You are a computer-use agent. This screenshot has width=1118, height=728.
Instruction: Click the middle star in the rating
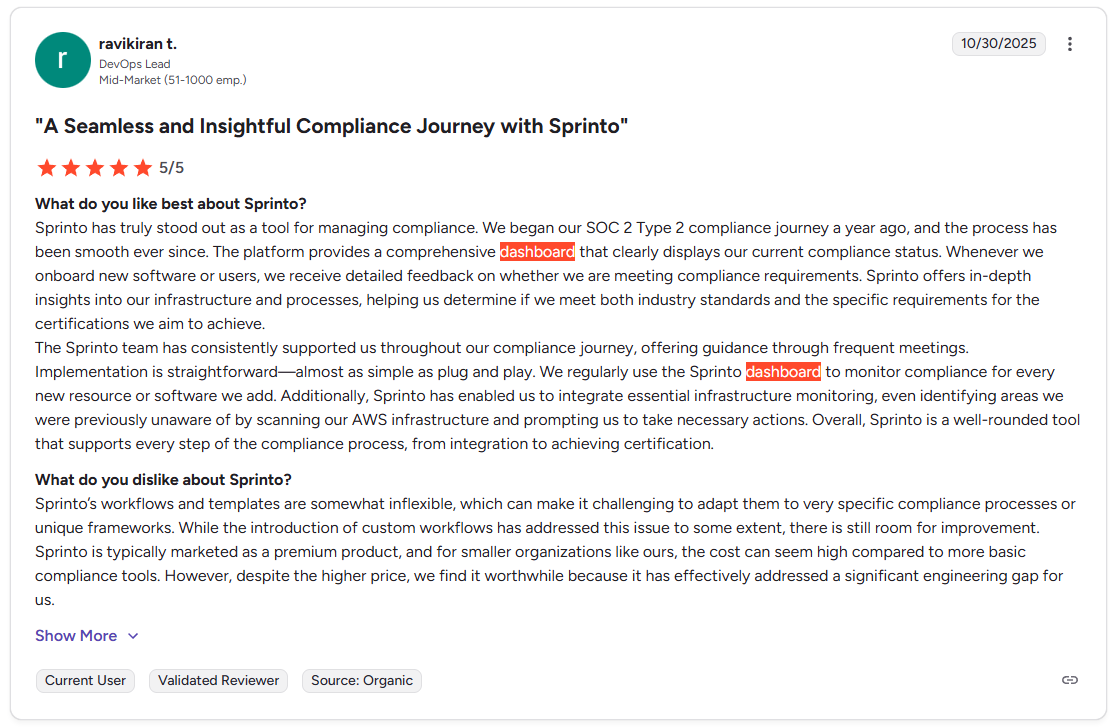[95, 168]
